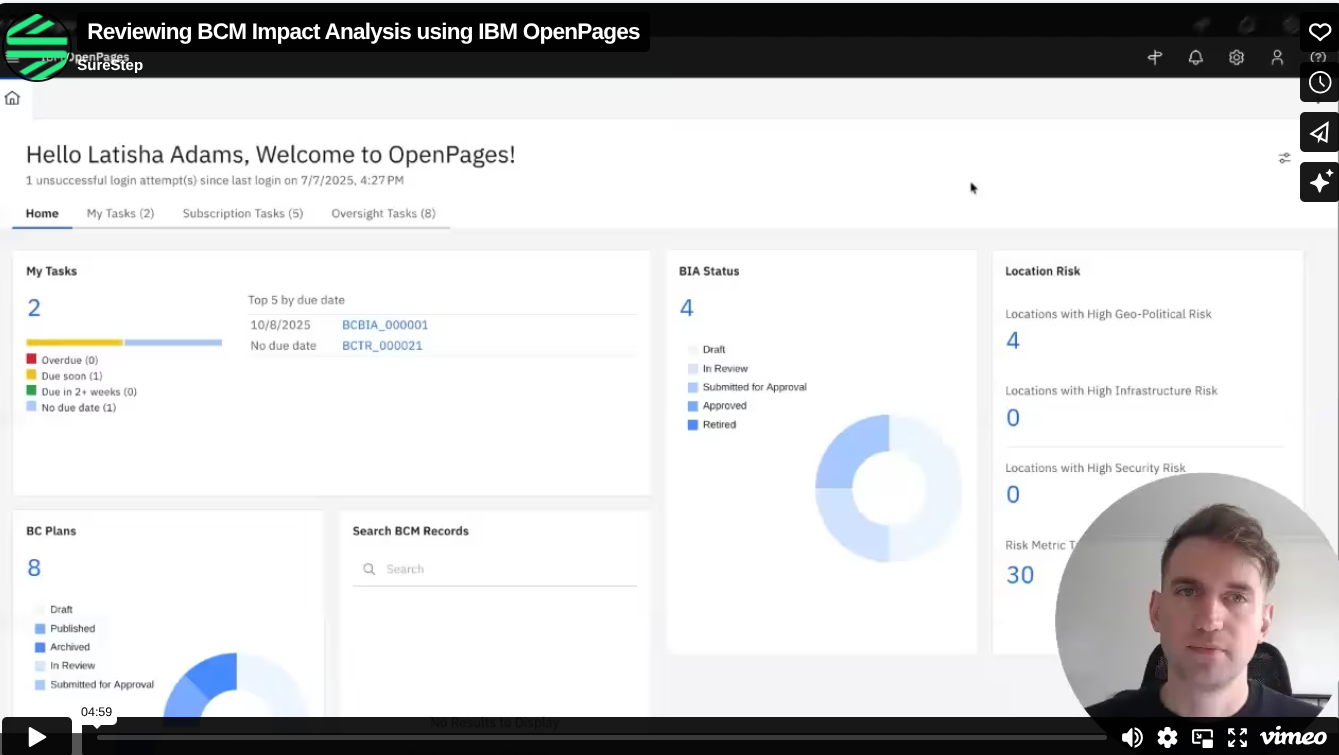Click the Vimeo logo
Image resolution: width=1339 pixels, height=755 pixels.
1293,737
